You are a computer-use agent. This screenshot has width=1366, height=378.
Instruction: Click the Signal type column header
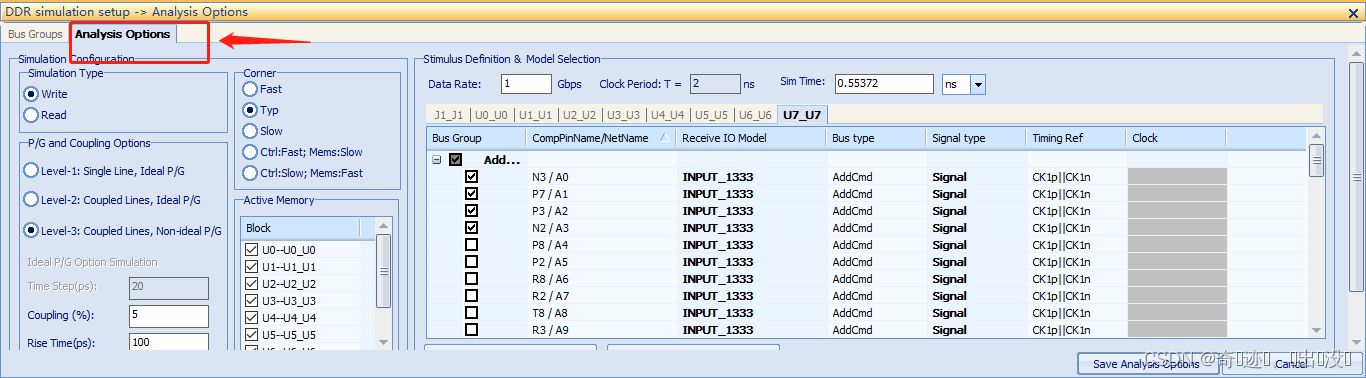(x=976, y=138)
